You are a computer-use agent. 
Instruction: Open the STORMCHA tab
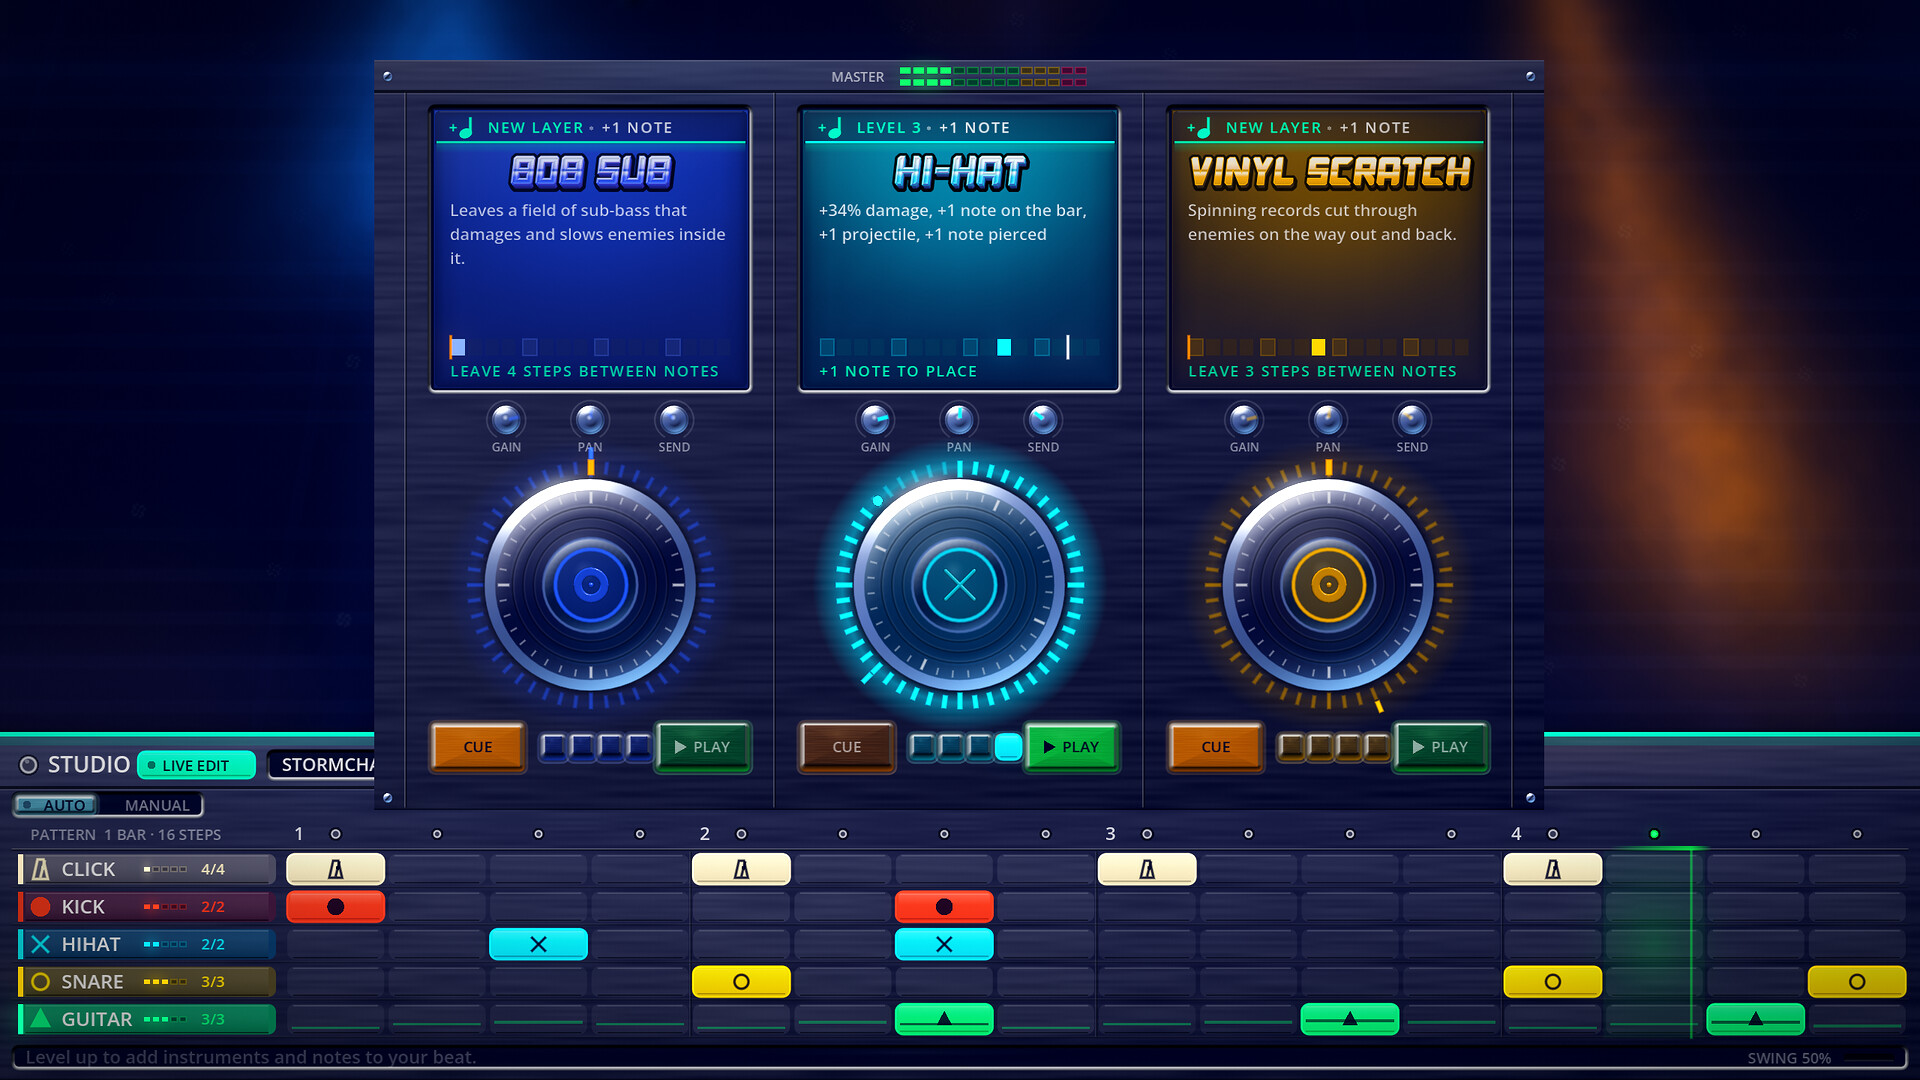322,765
